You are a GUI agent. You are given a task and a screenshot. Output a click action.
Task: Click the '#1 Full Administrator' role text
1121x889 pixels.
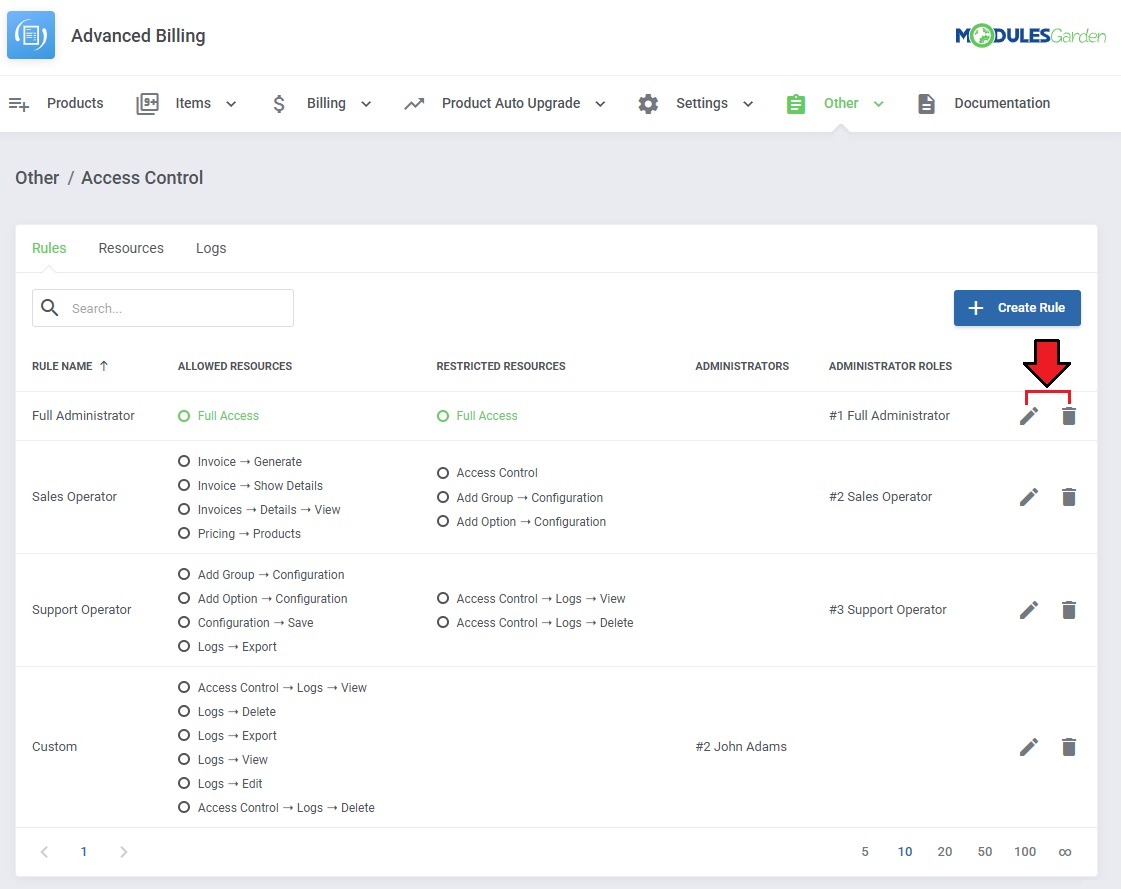click(889, 416)
